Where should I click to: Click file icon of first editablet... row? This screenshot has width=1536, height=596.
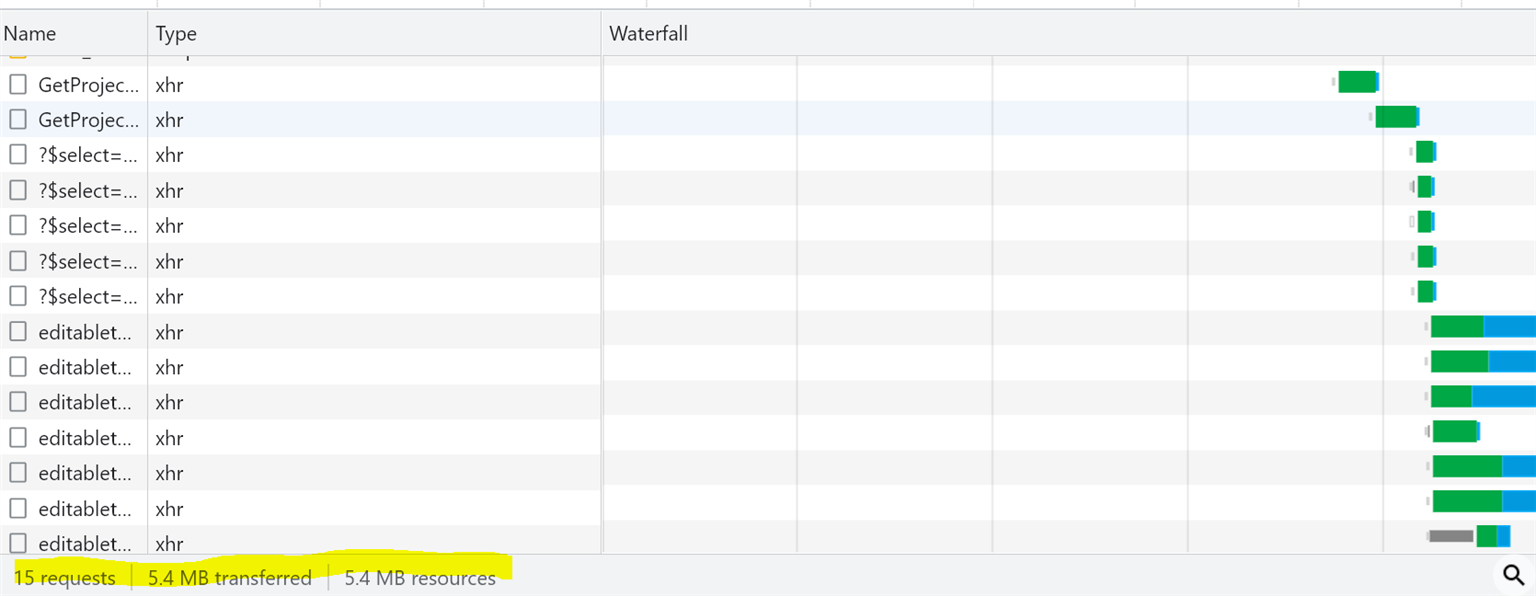pyautogui.click(x=18, y=331)
